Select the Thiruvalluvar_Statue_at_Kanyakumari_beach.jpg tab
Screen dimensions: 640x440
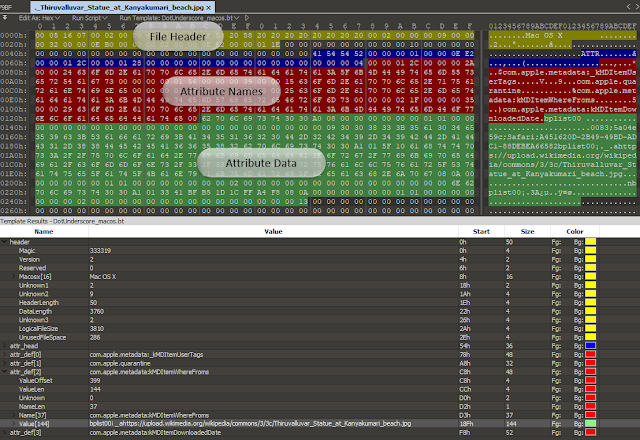pyautogui.click(x=120, y=7)
